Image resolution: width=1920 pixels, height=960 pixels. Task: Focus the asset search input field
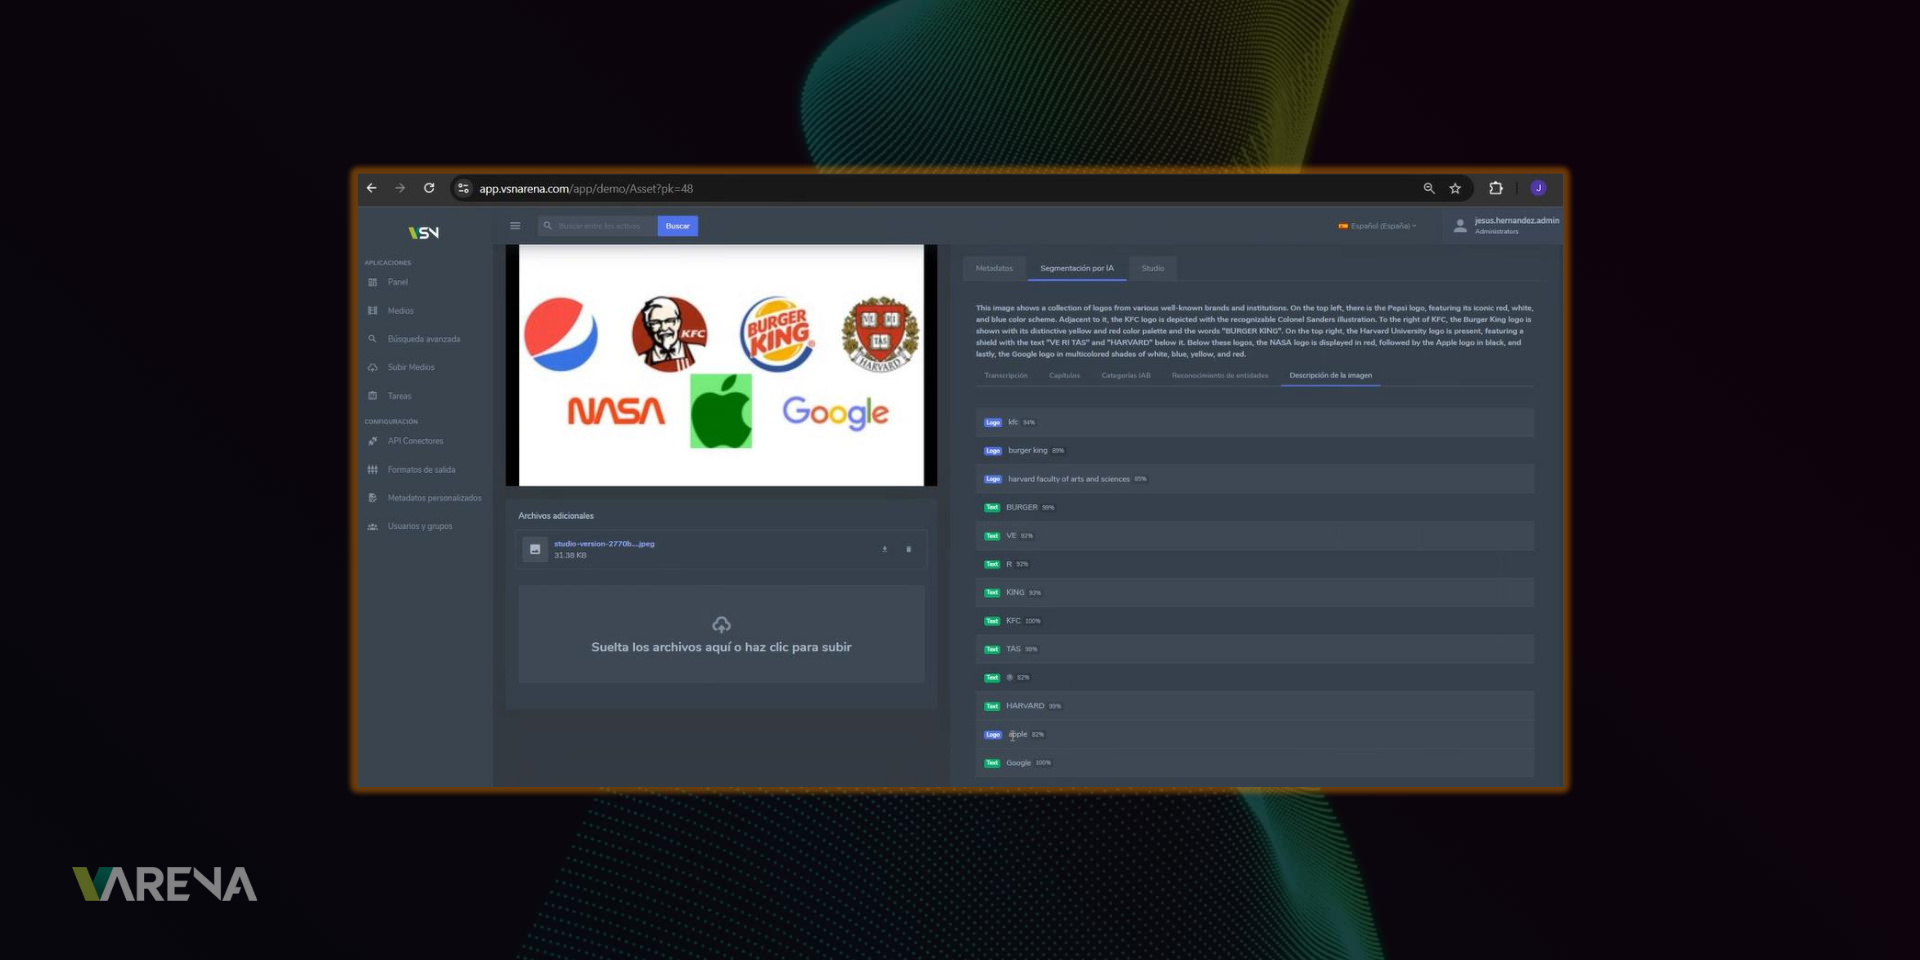click(598, 226)
